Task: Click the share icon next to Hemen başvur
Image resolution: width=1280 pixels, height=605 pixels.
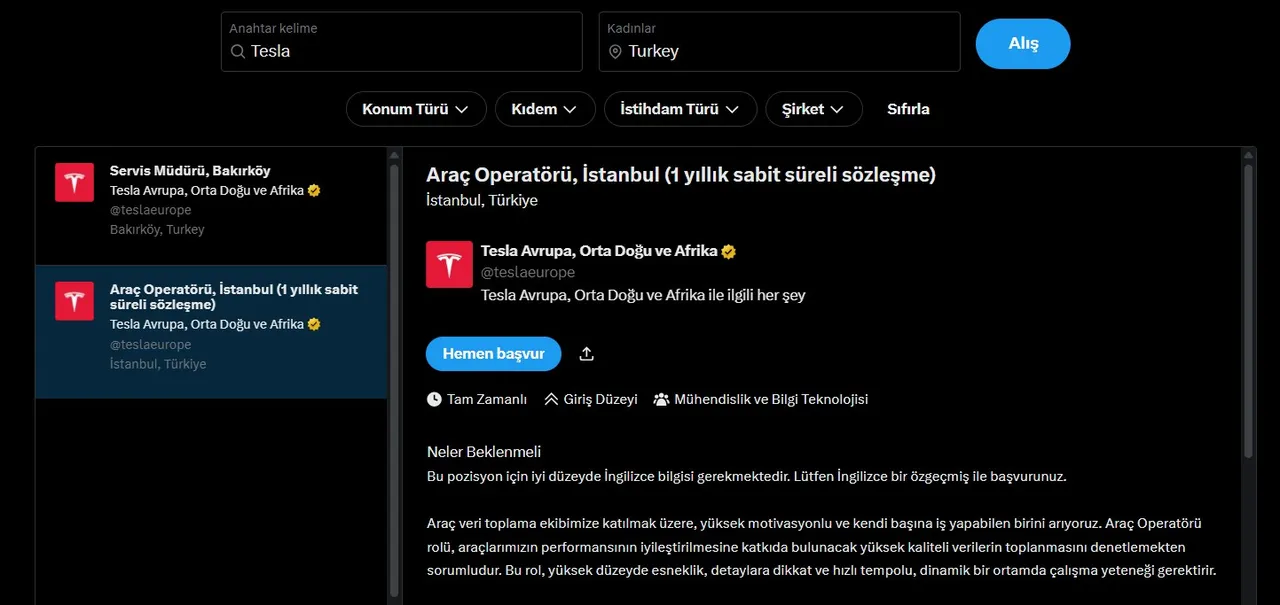Action: [x=586, y=353]
